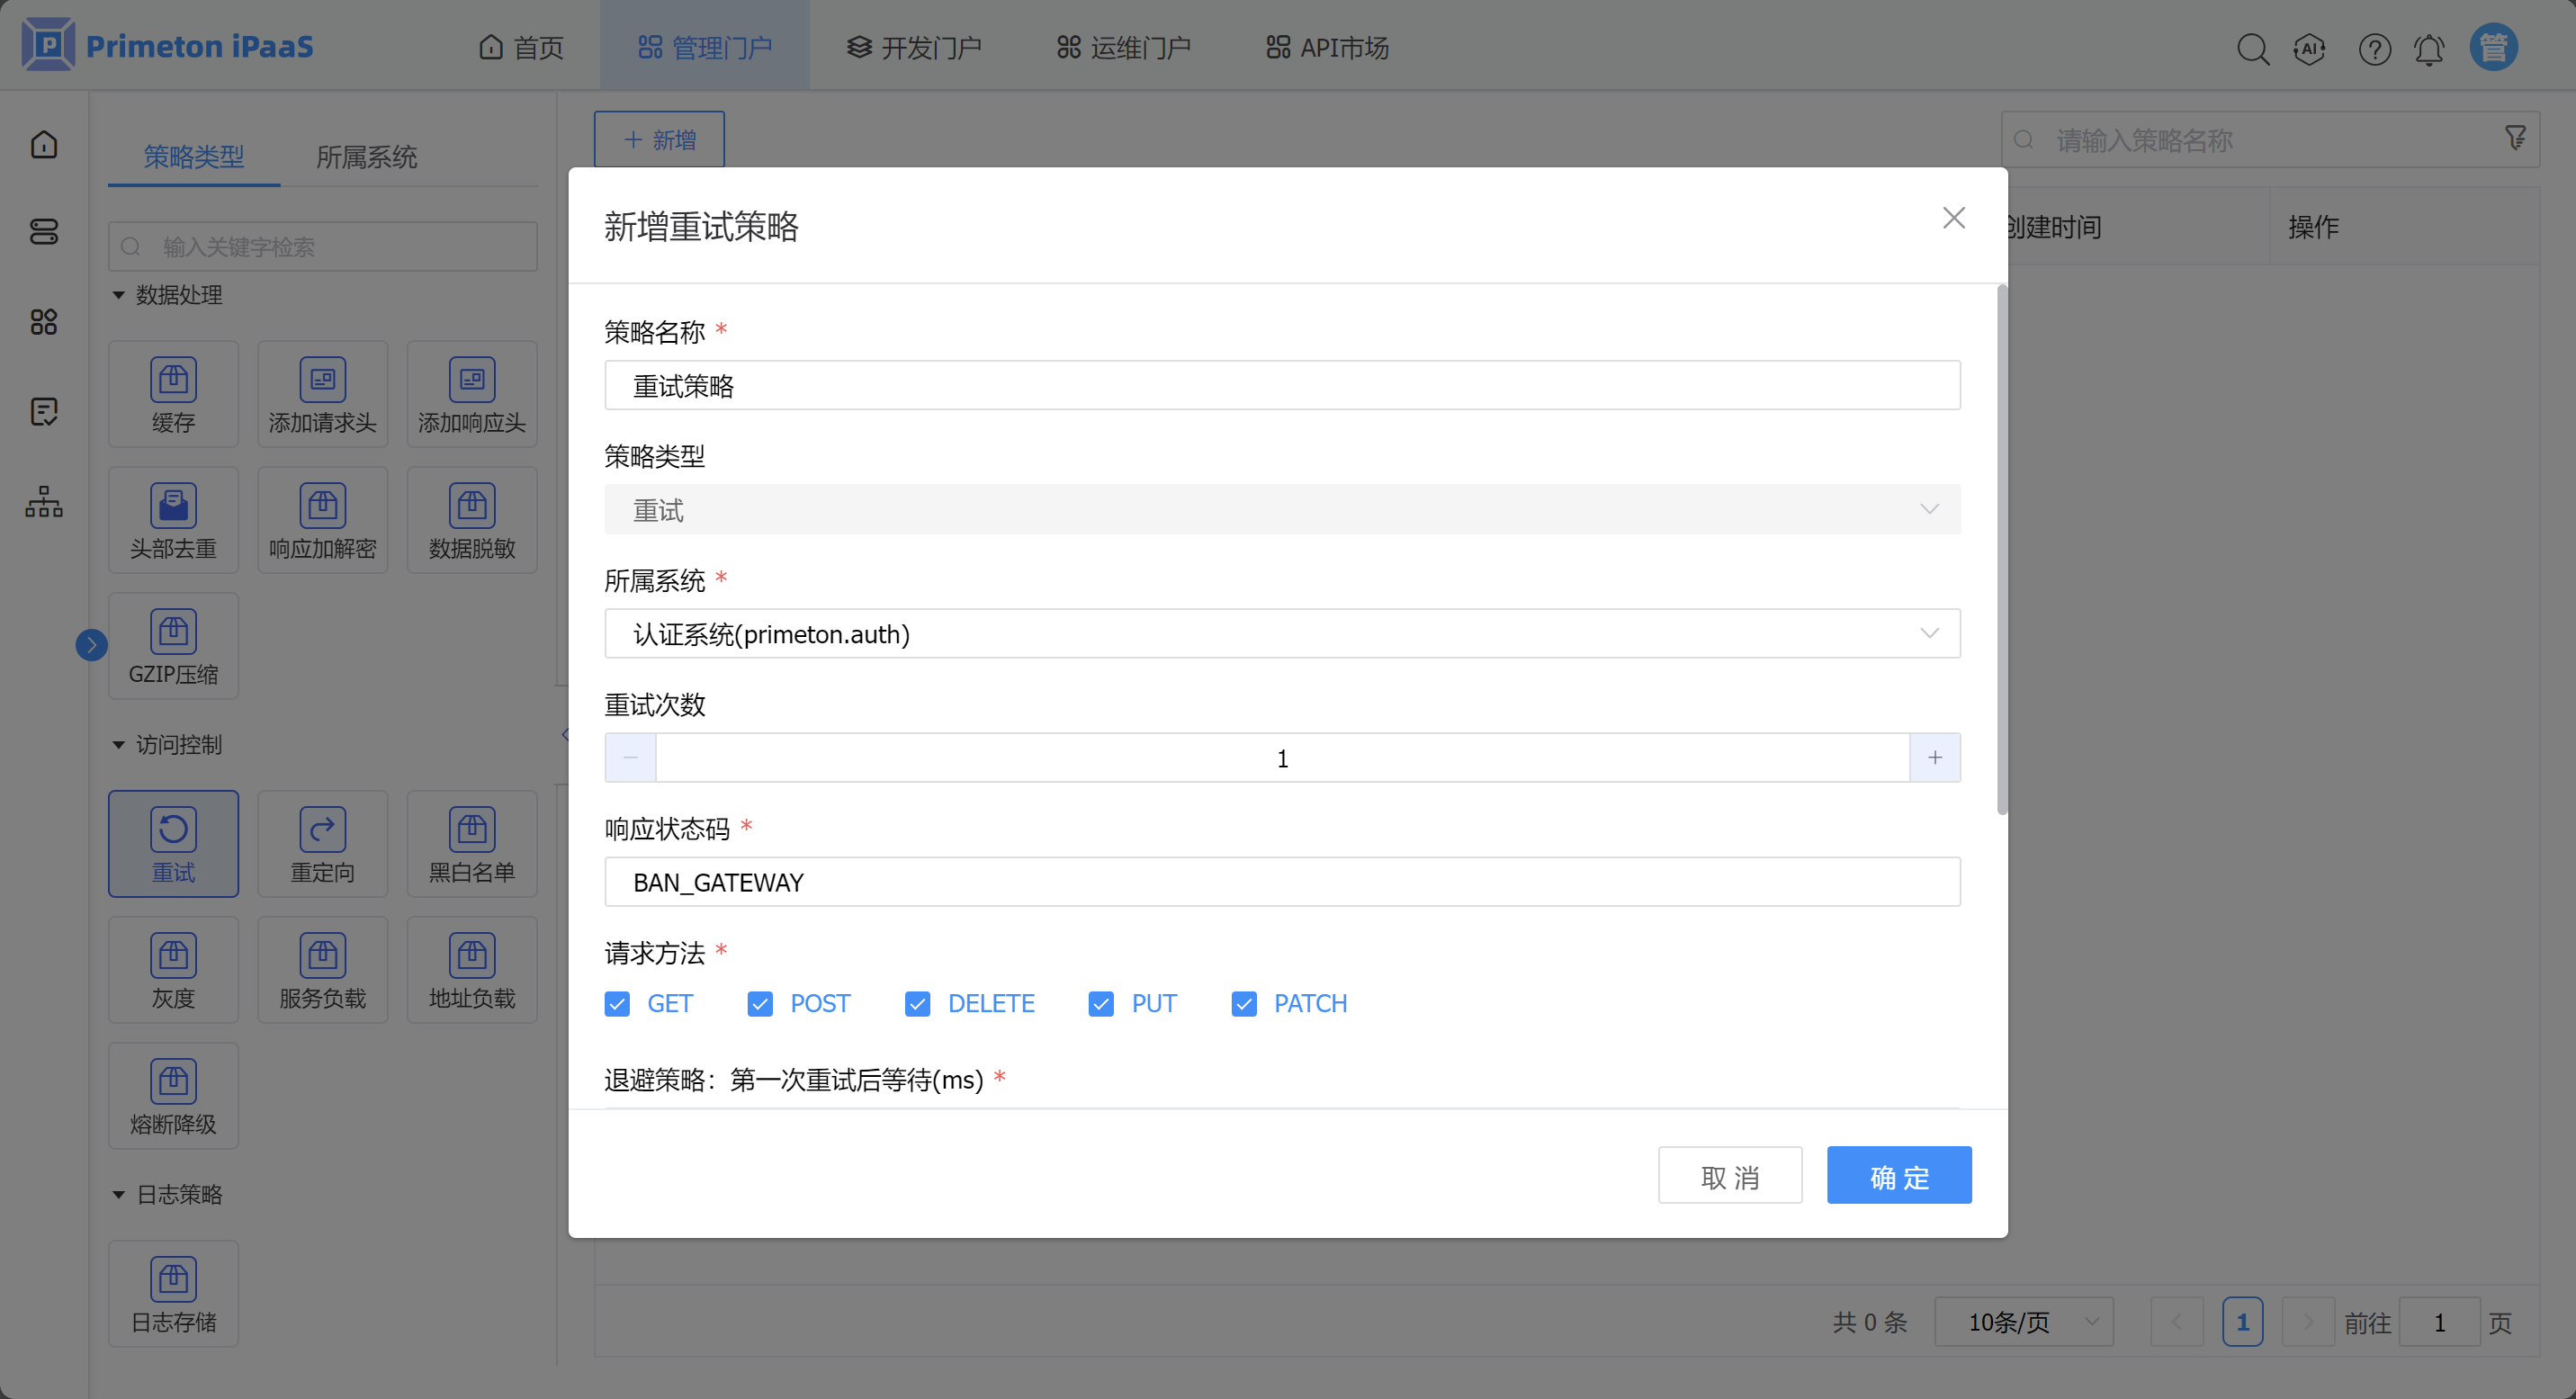2576x1399 pixels.
Task: Click the help question mark icon
Action: click(2374, 48)
